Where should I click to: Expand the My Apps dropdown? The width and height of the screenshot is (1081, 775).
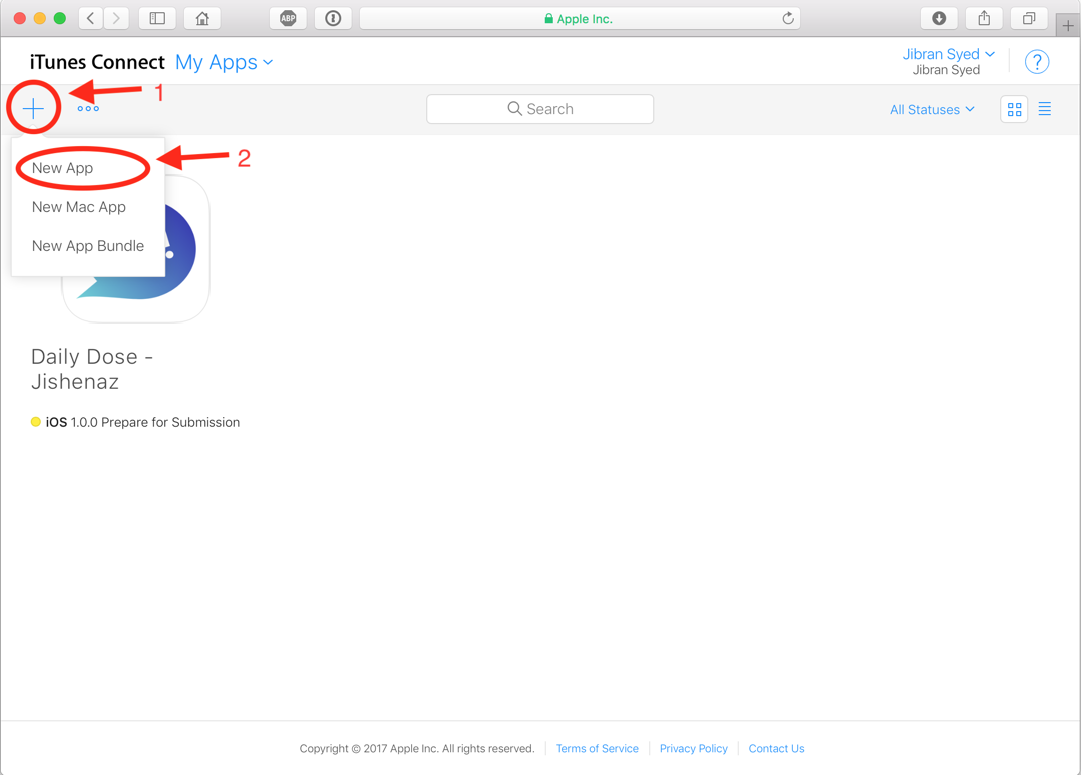click(x=224, y=62)
